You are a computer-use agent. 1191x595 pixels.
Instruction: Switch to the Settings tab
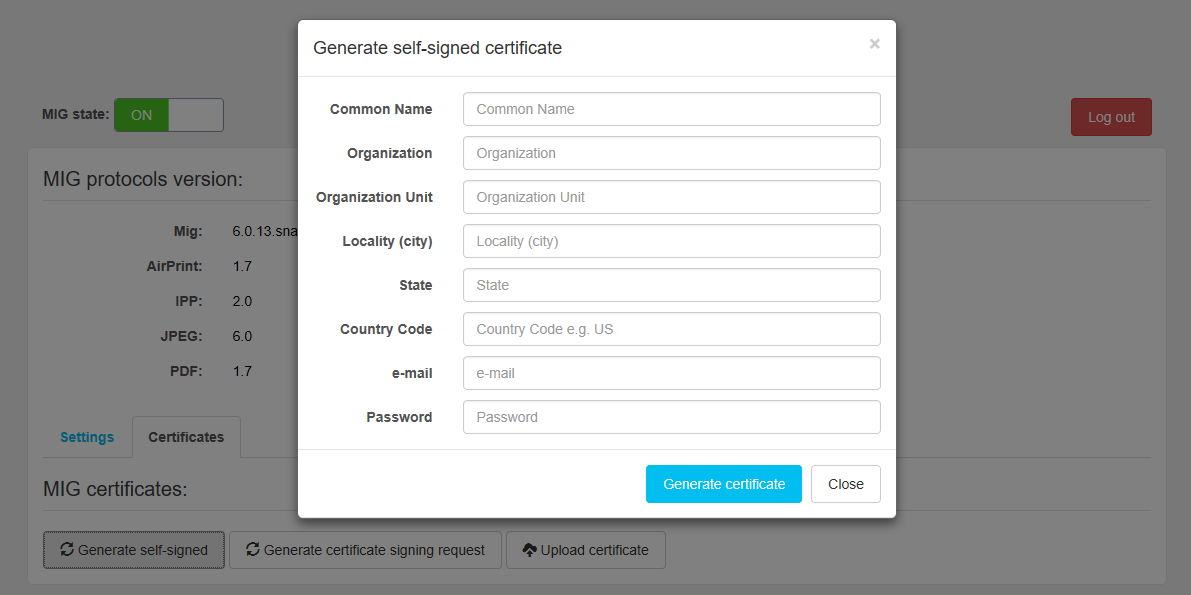coord(87,437)
